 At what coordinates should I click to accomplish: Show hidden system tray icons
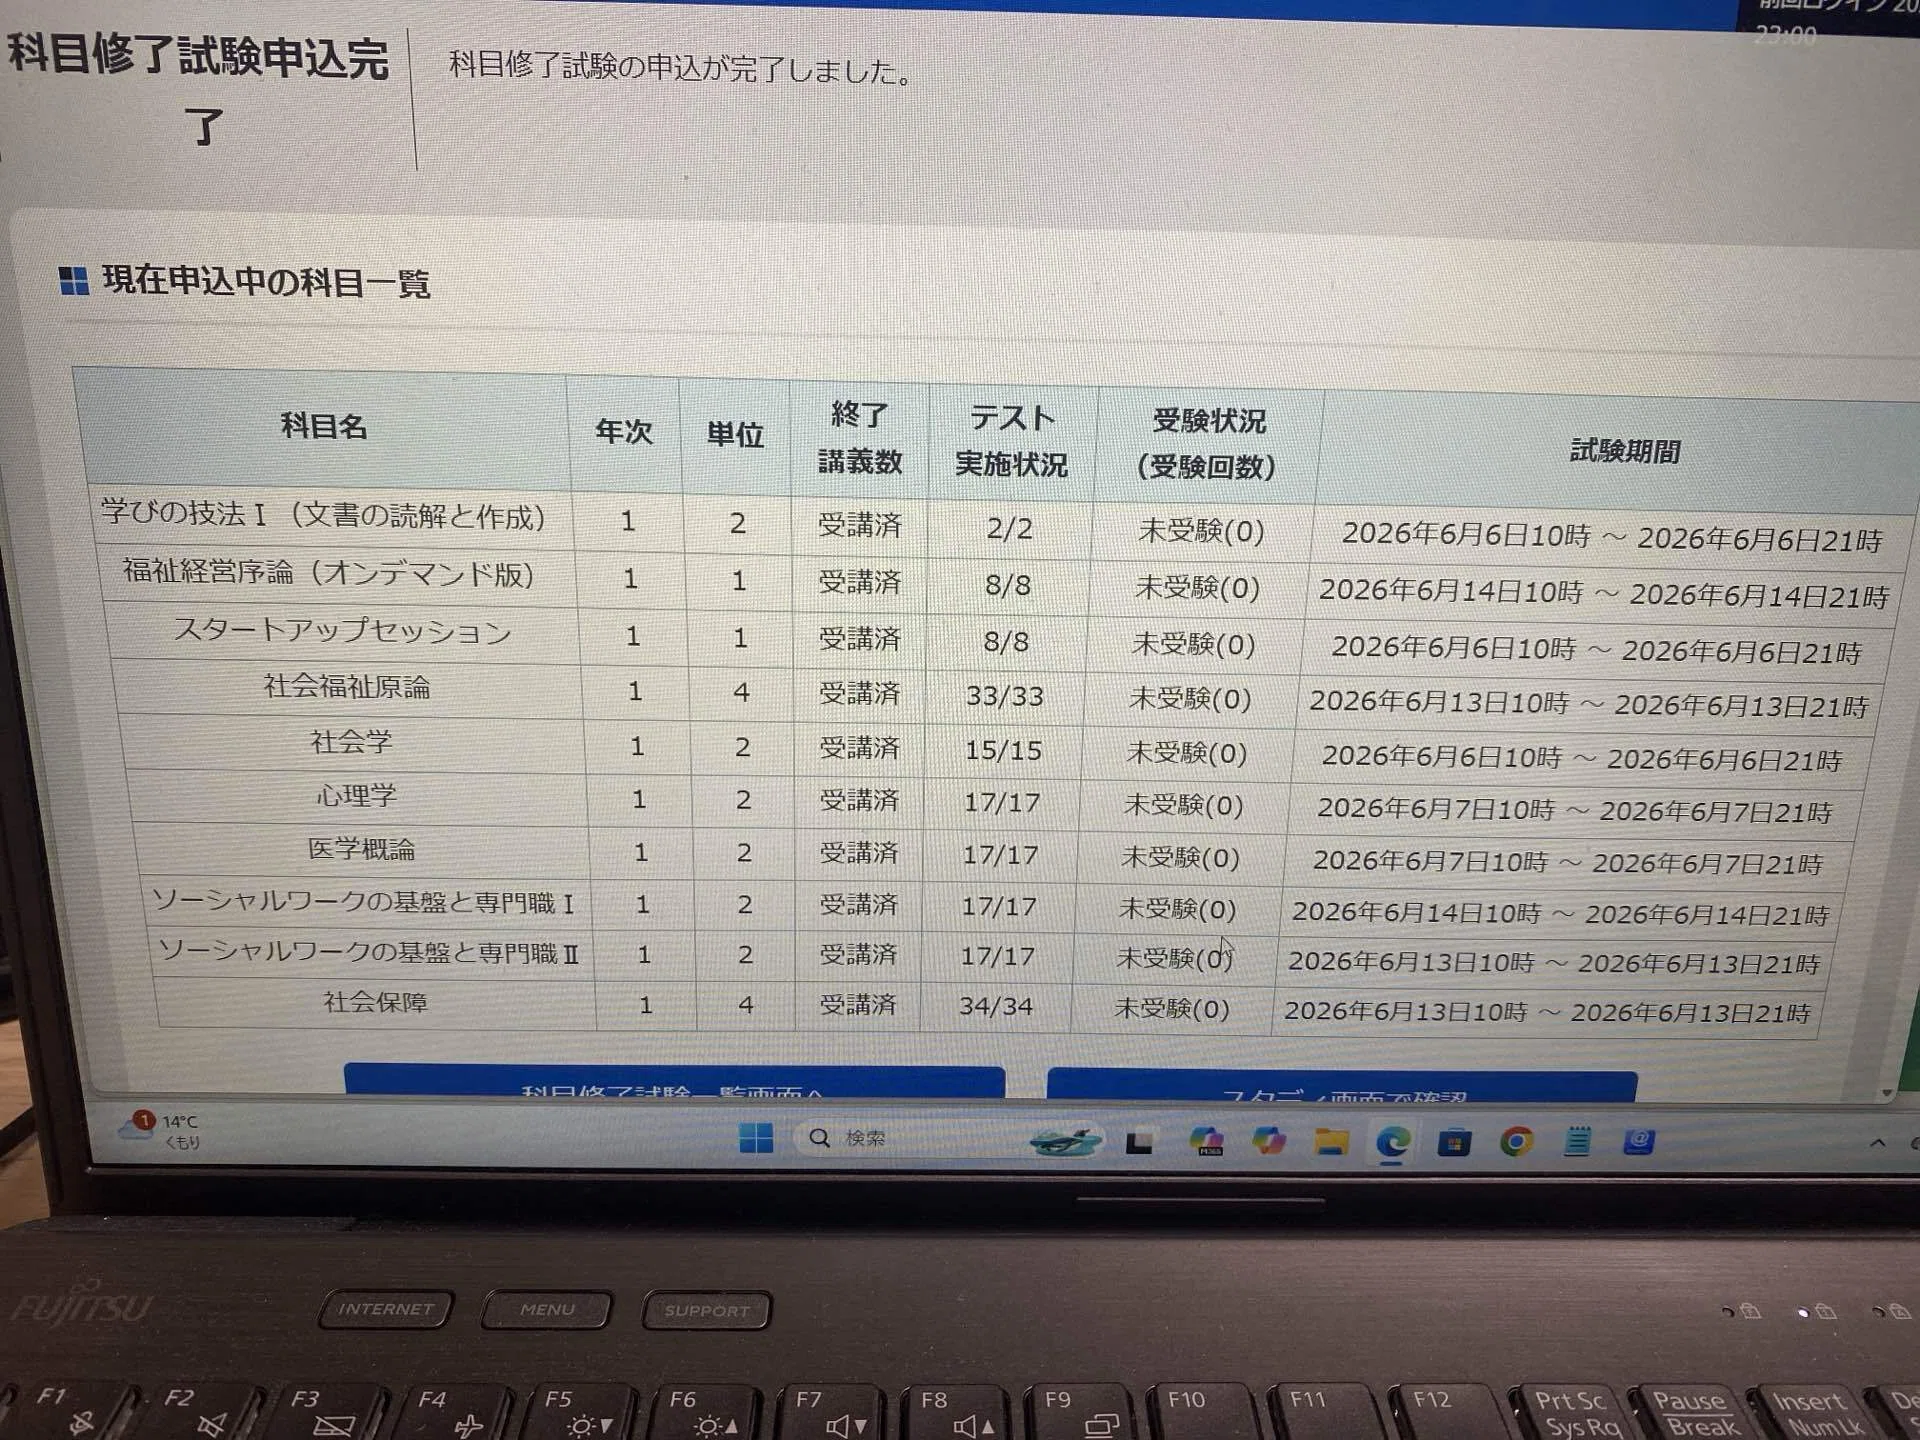[1877, 1142]
